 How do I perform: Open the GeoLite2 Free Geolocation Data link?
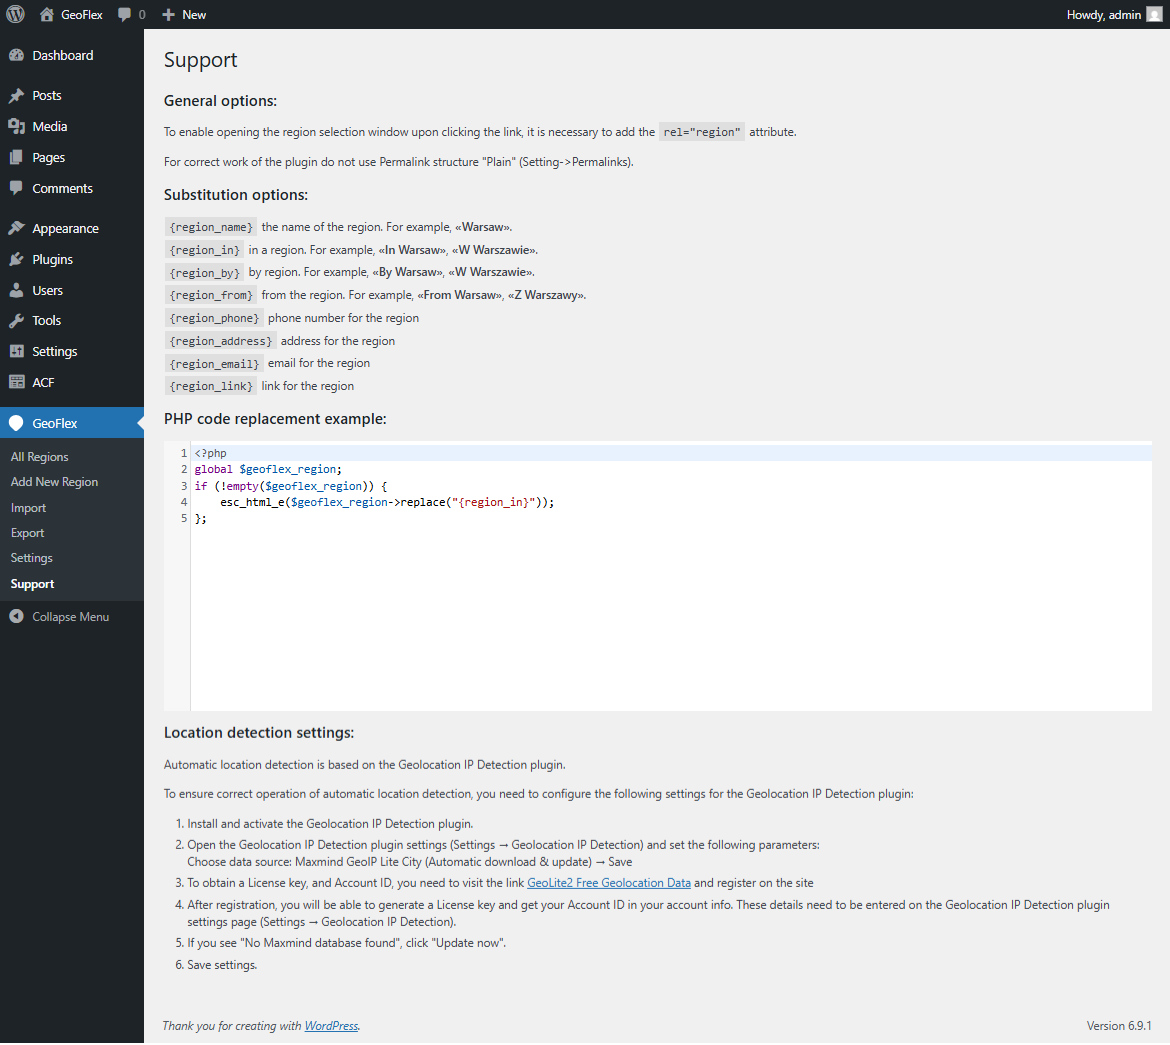pyautogui.click(x=608, y=883)
